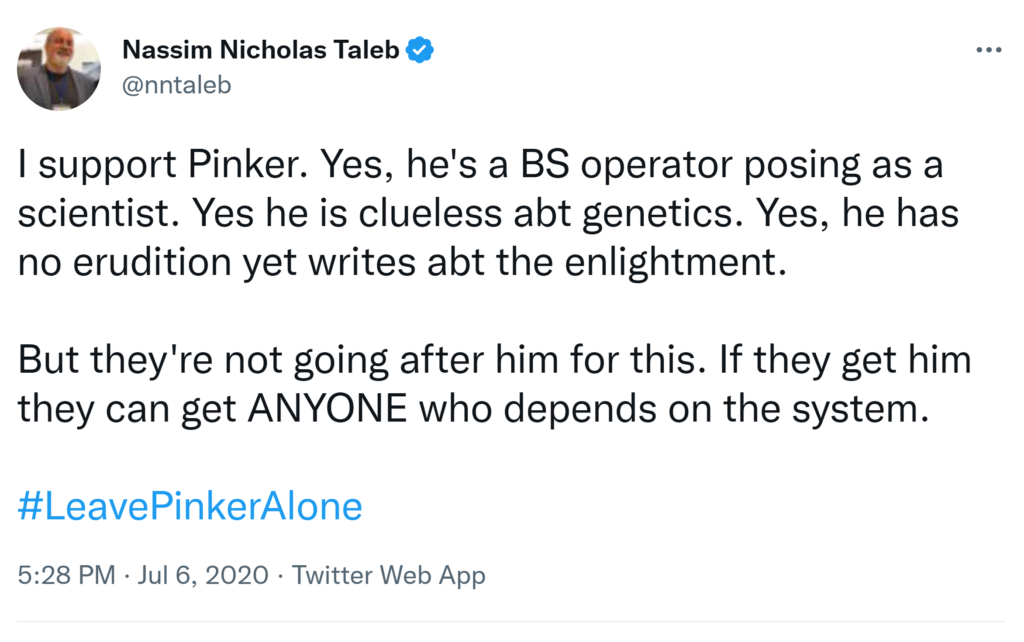The width and height of the screenshot is (1024, 642).
Task: Open the Twitter Web App source link
Action: [x=389, y=576]
